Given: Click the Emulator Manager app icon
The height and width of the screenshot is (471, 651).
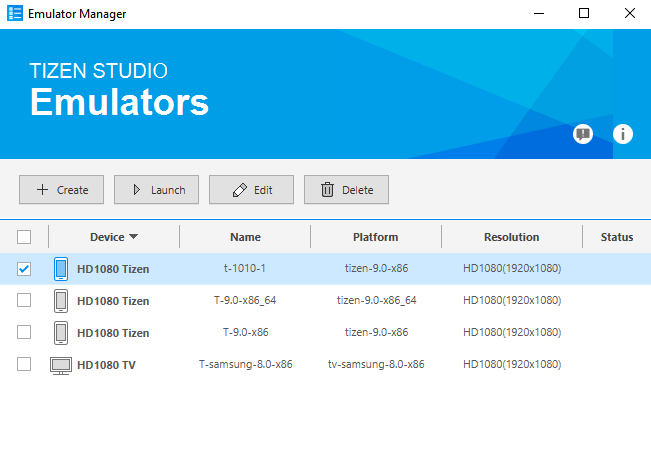Looking at the screenshot, I should [x=16, y=14].
